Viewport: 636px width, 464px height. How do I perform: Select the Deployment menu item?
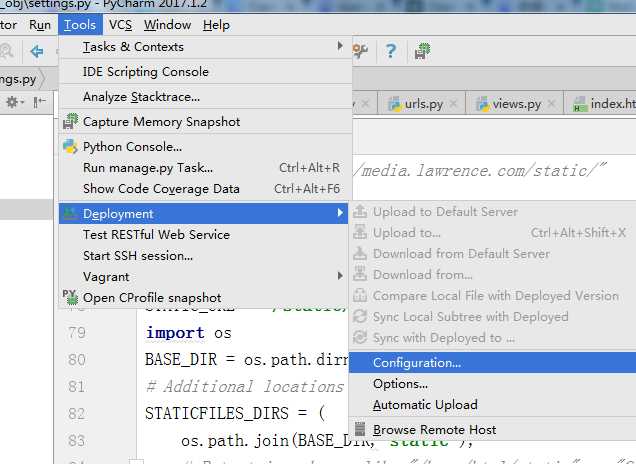pos(203,214)
